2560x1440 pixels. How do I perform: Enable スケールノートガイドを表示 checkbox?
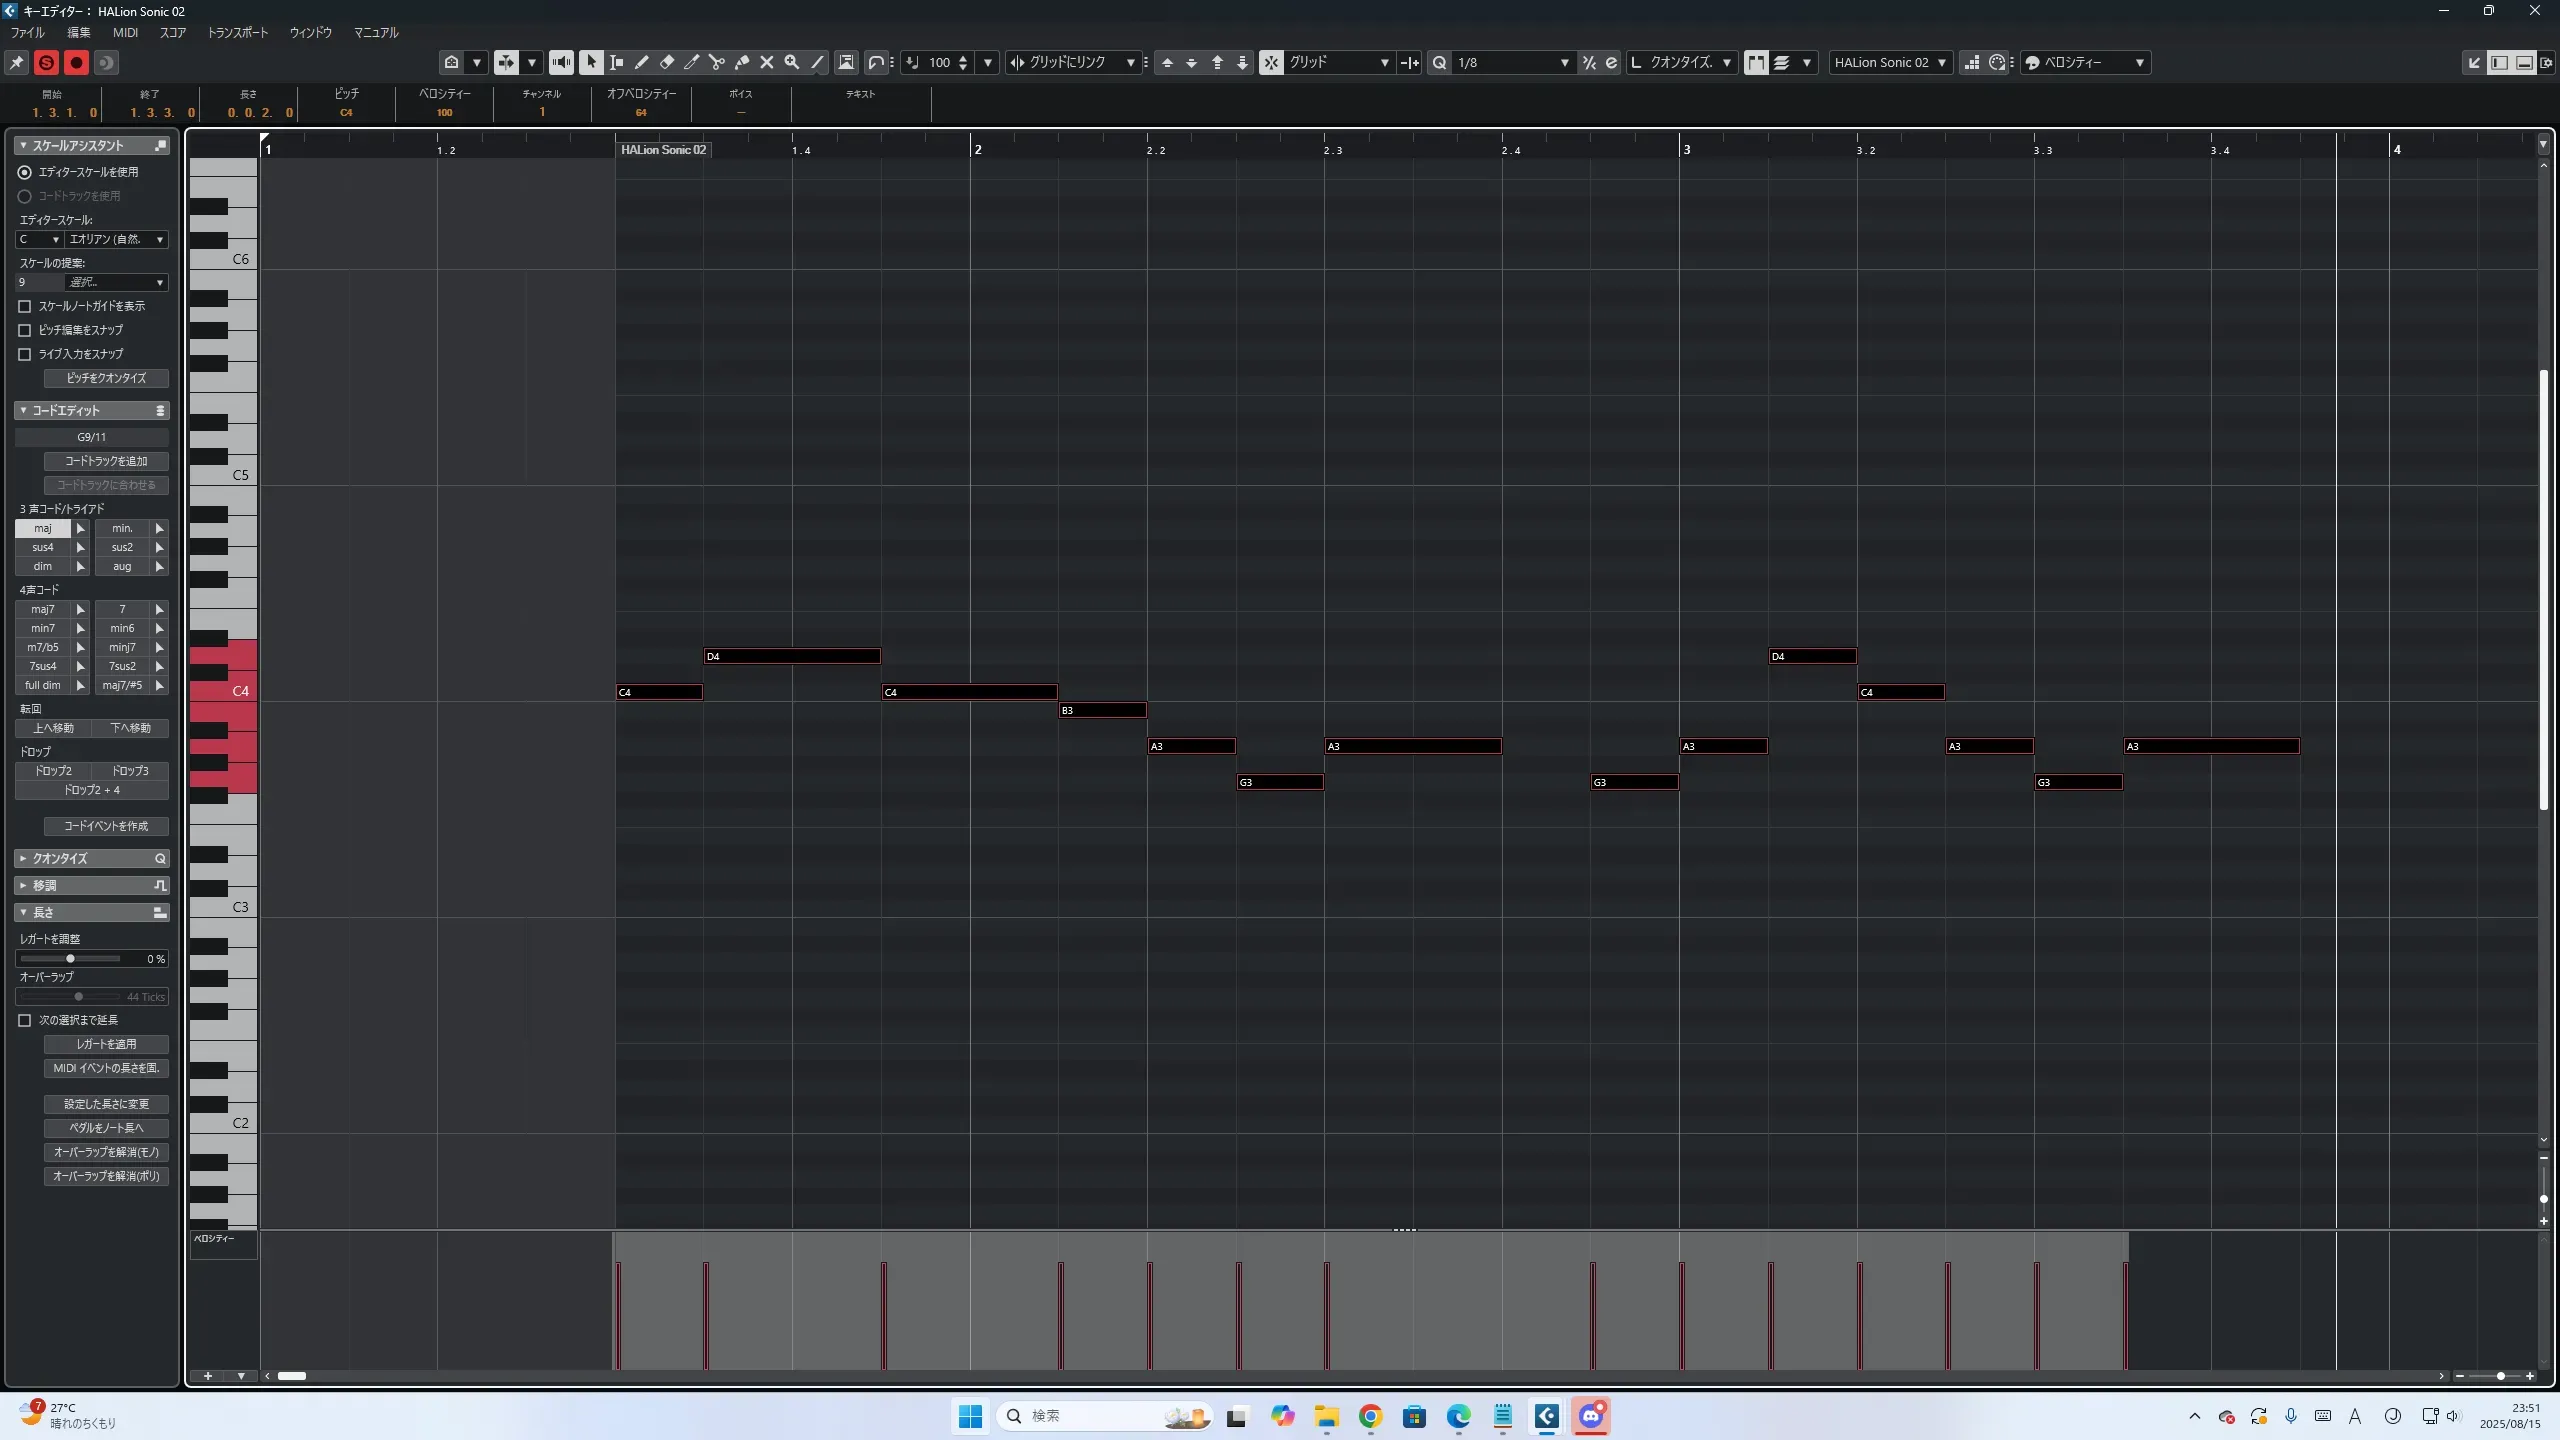(25, 306)
